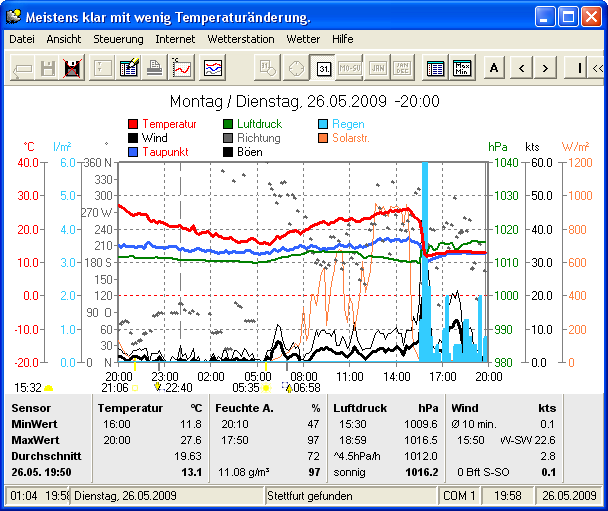Open the data table view icon

pyautogui.click(x=435, y=68)
